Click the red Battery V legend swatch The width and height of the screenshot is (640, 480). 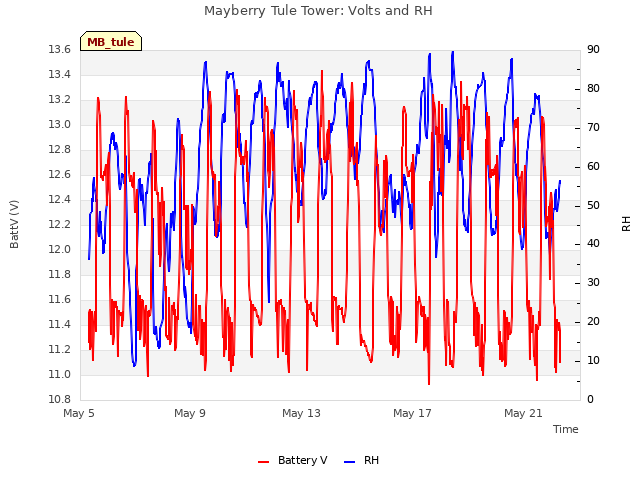click(264, 462)
